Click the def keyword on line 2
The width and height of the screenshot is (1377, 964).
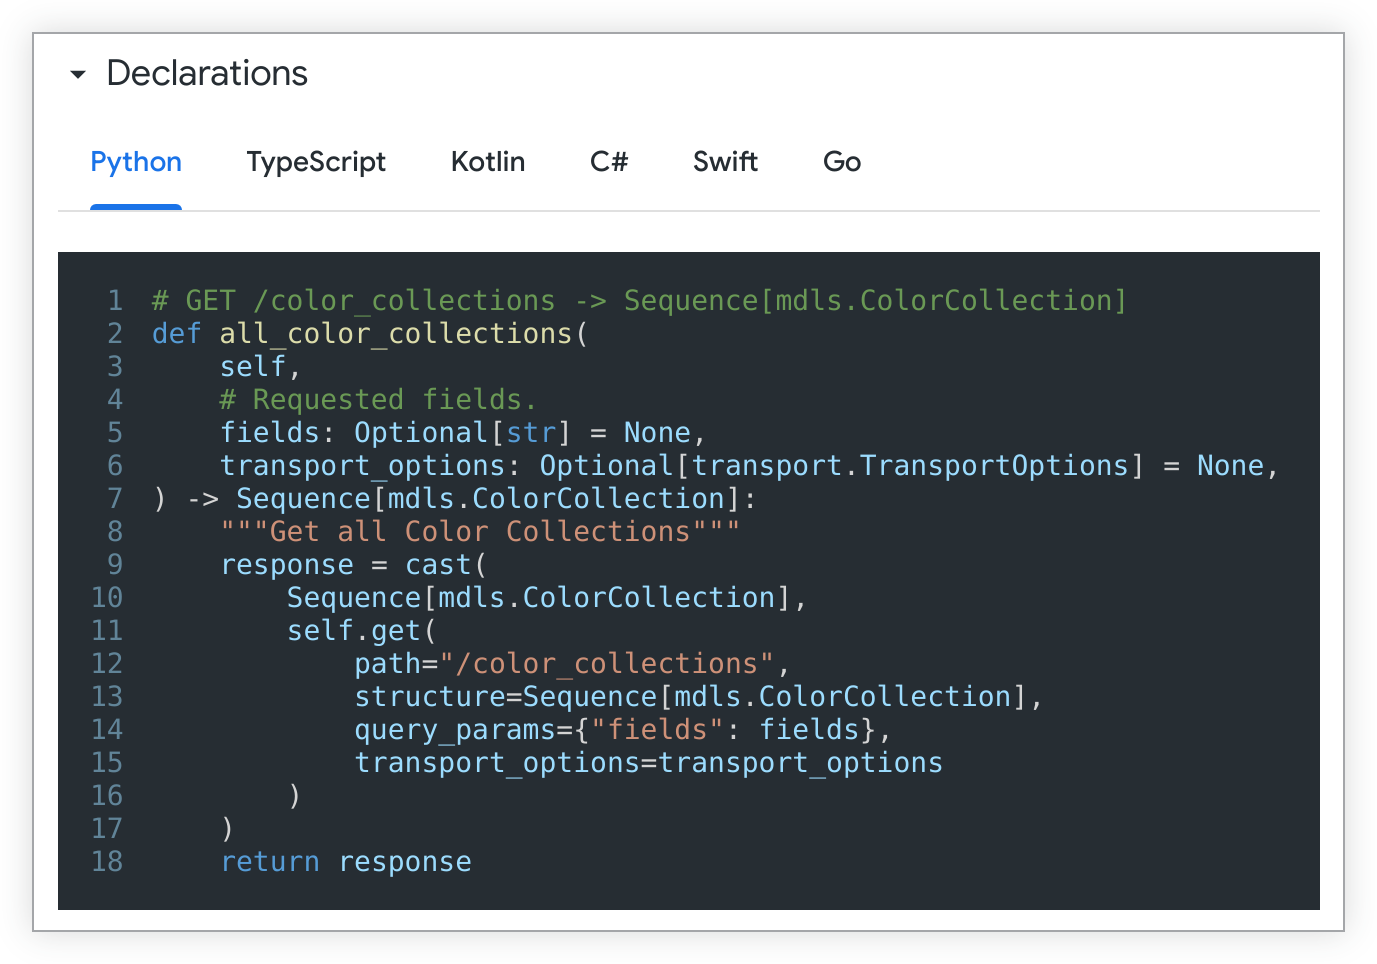coord(176,334)
